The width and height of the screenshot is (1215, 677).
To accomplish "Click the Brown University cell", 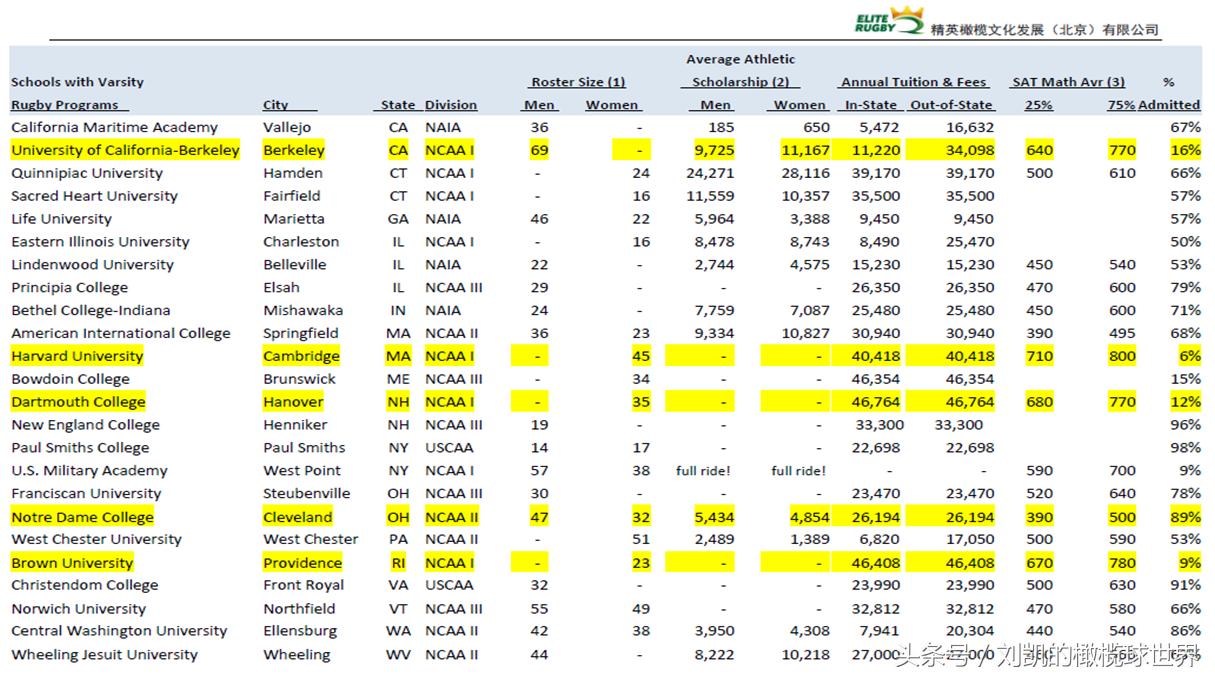I will pyautogui.click(x=72, y=563).
